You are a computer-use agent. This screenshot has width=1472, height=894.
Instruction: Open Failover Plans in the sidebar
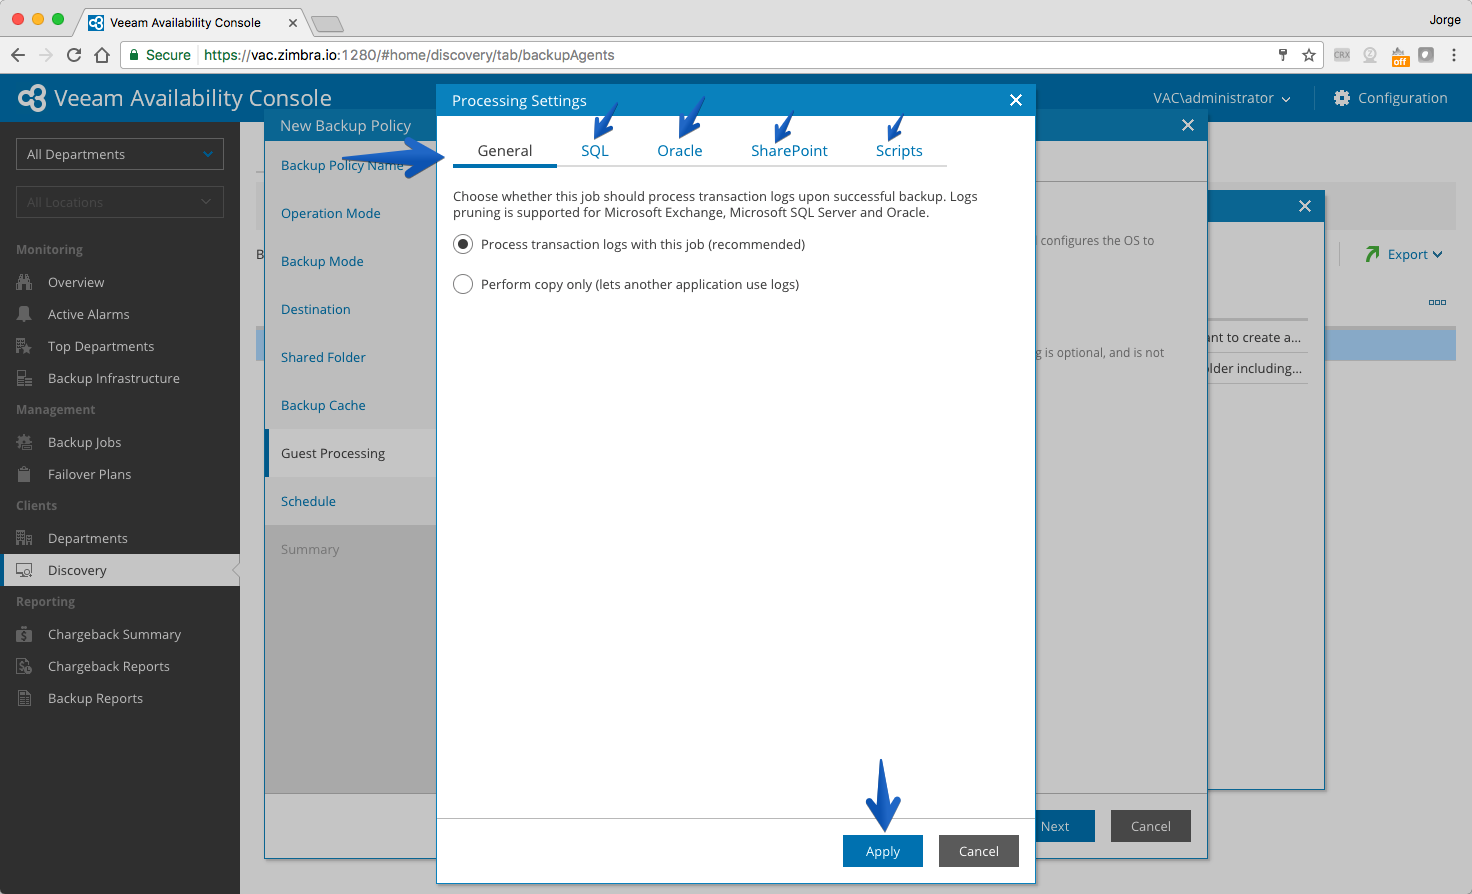pos(90,474)
